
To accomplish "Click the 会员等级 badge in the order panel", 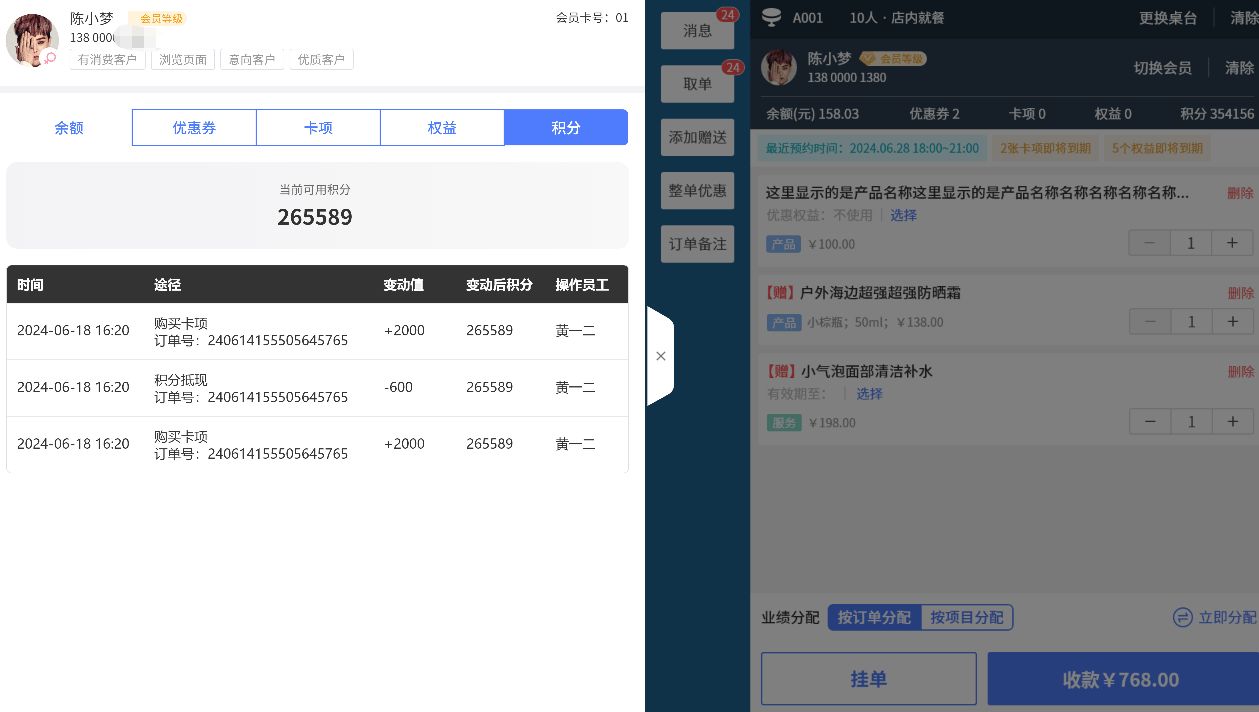I will point(893,59).
